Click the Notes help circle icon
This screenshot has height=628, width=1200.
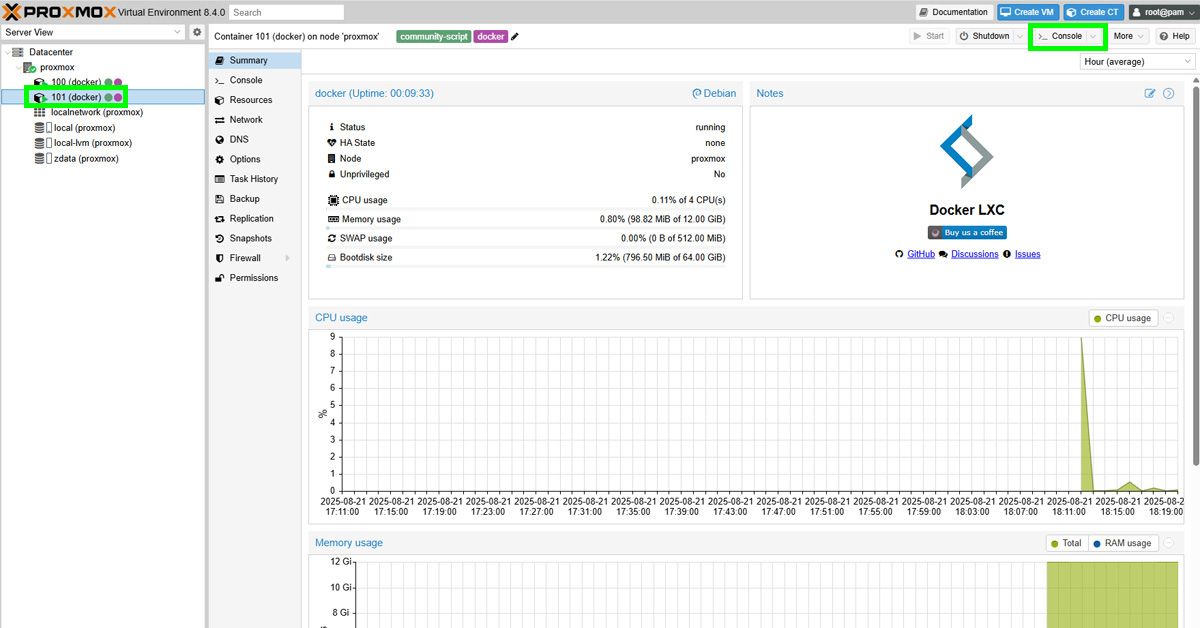[1168, 93]
